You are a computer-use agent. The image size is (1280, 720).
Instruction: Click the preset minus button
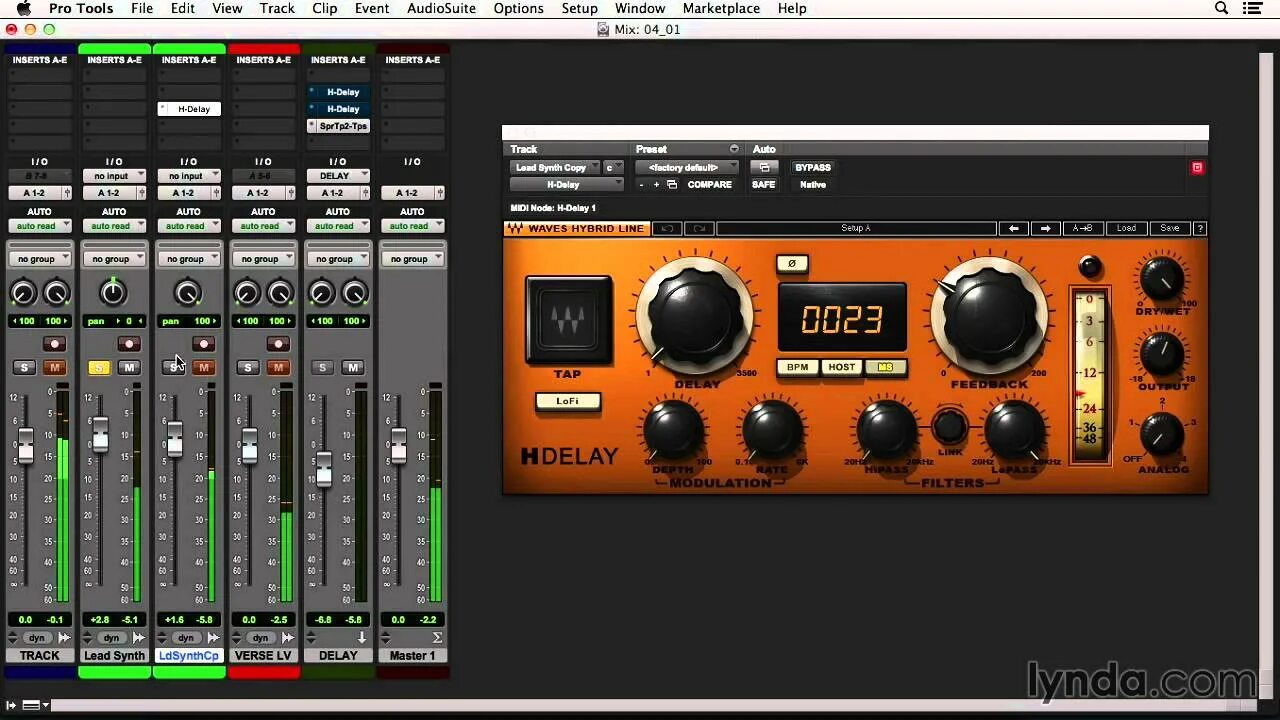[642, 184]
